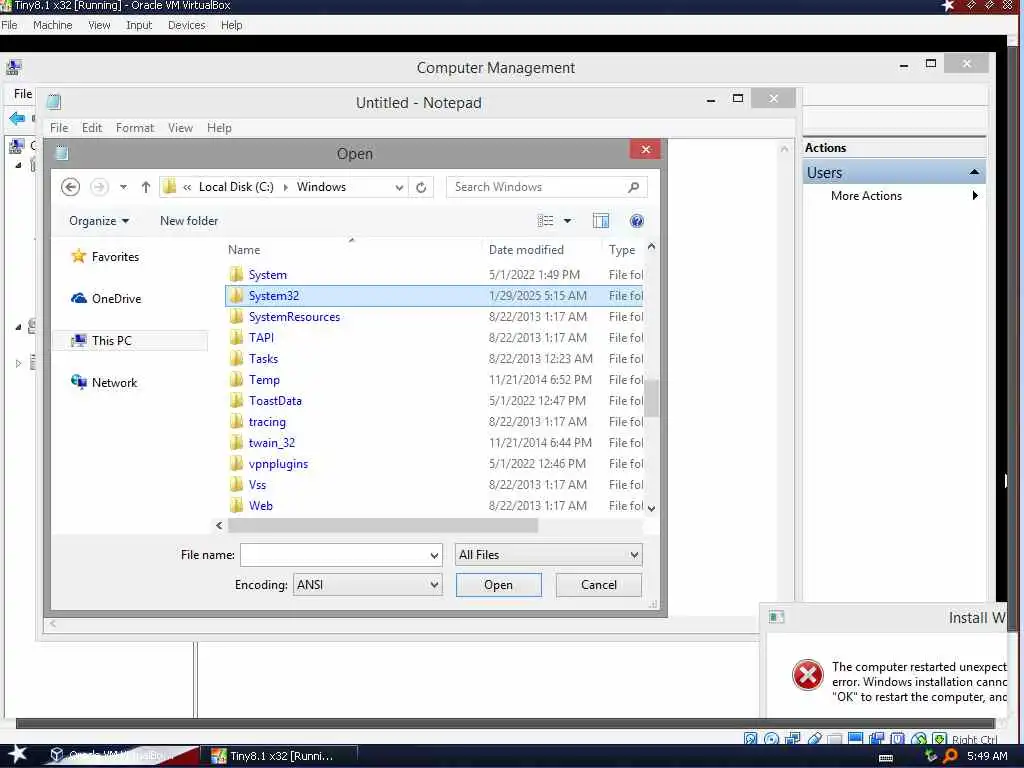Click the Network icon in sidebar
1024x768 pixels.
click(78, 382)
